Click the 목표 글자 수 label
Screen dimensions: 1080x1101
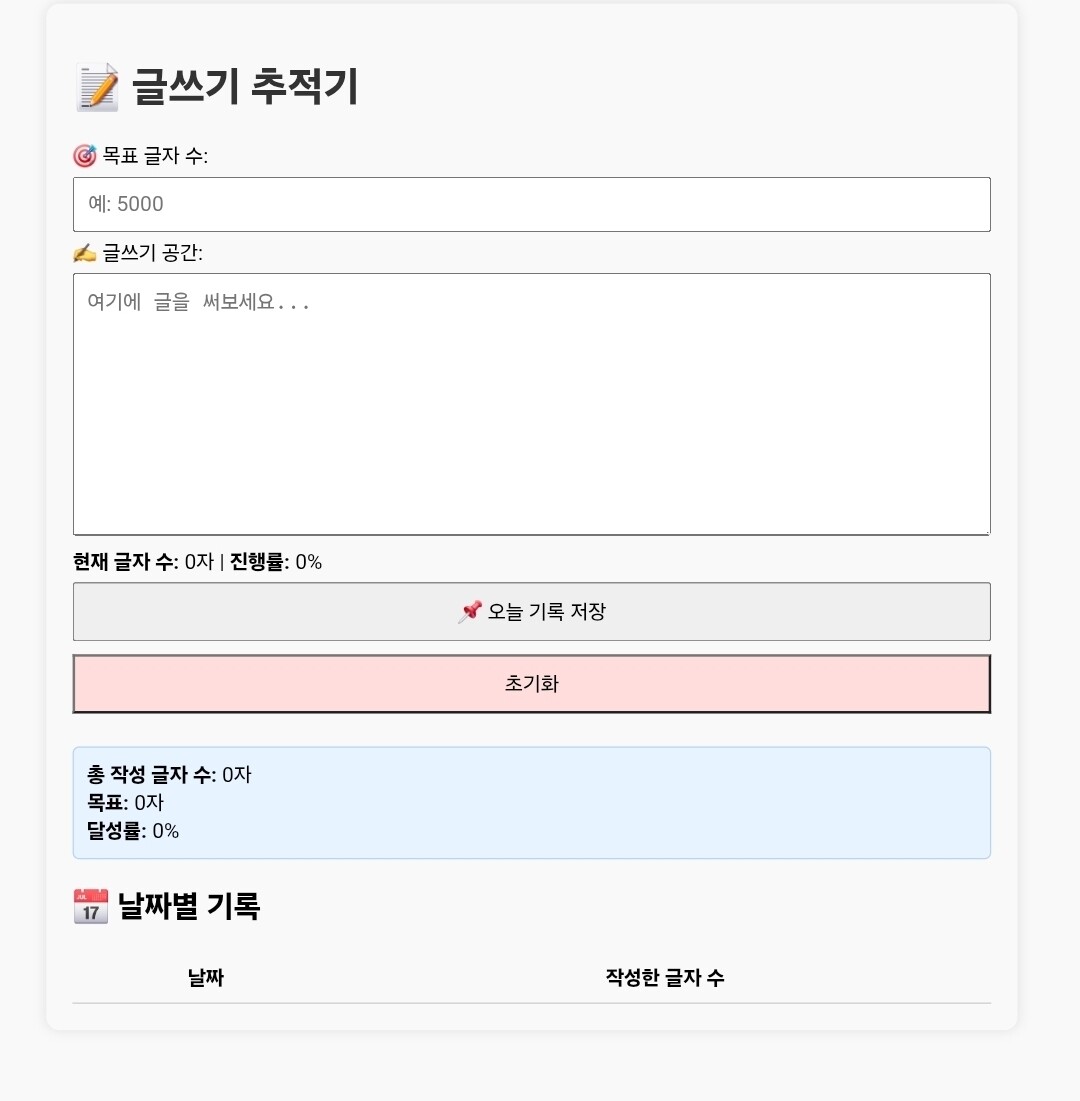155,155
